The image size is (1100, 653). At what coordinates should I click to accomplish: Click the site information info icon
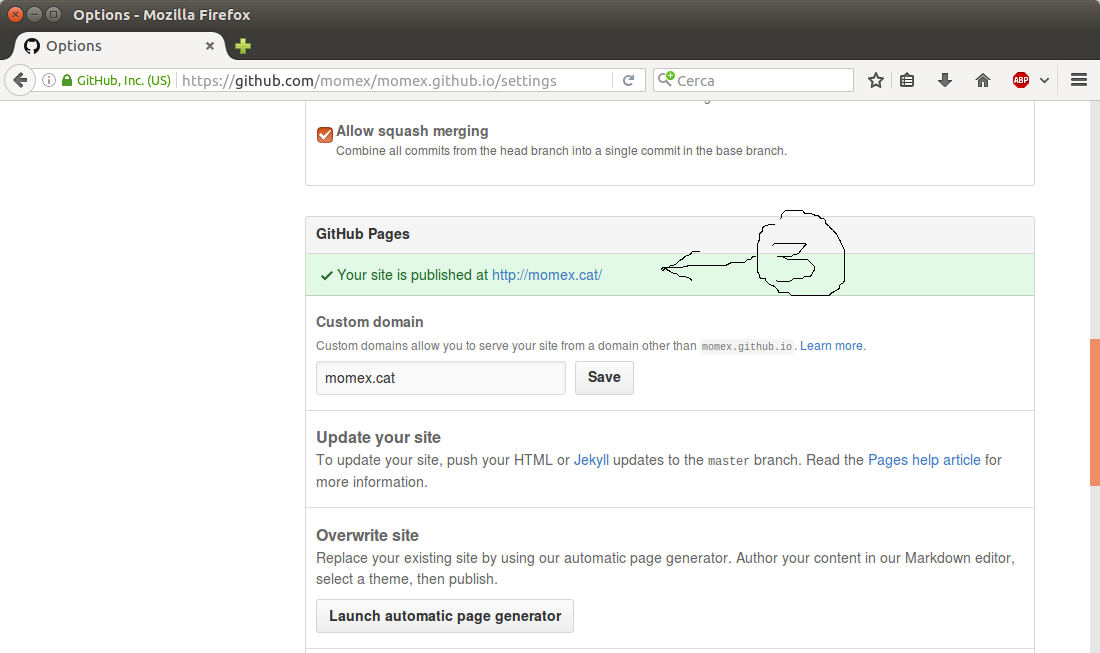(49, 80)
